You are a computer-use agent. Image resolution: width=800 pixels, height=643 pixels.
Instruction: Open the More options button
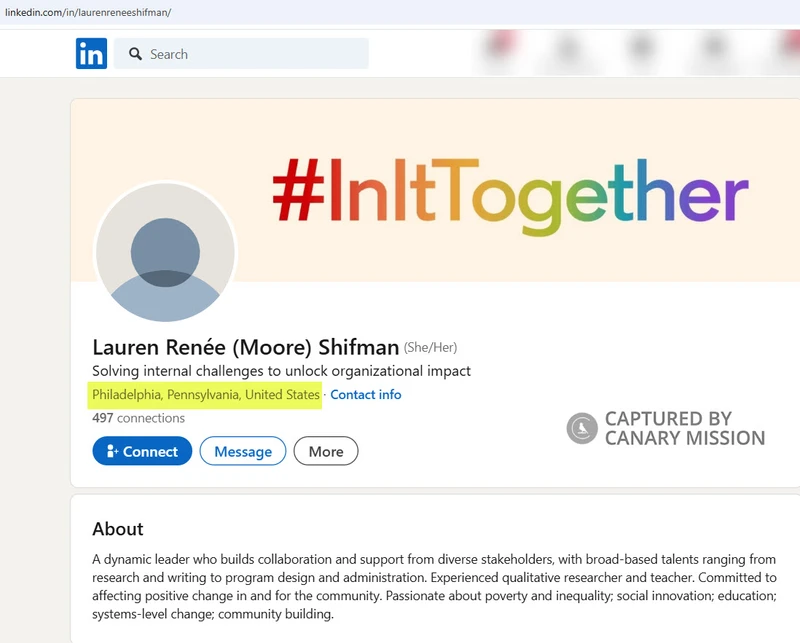[326, 451]
